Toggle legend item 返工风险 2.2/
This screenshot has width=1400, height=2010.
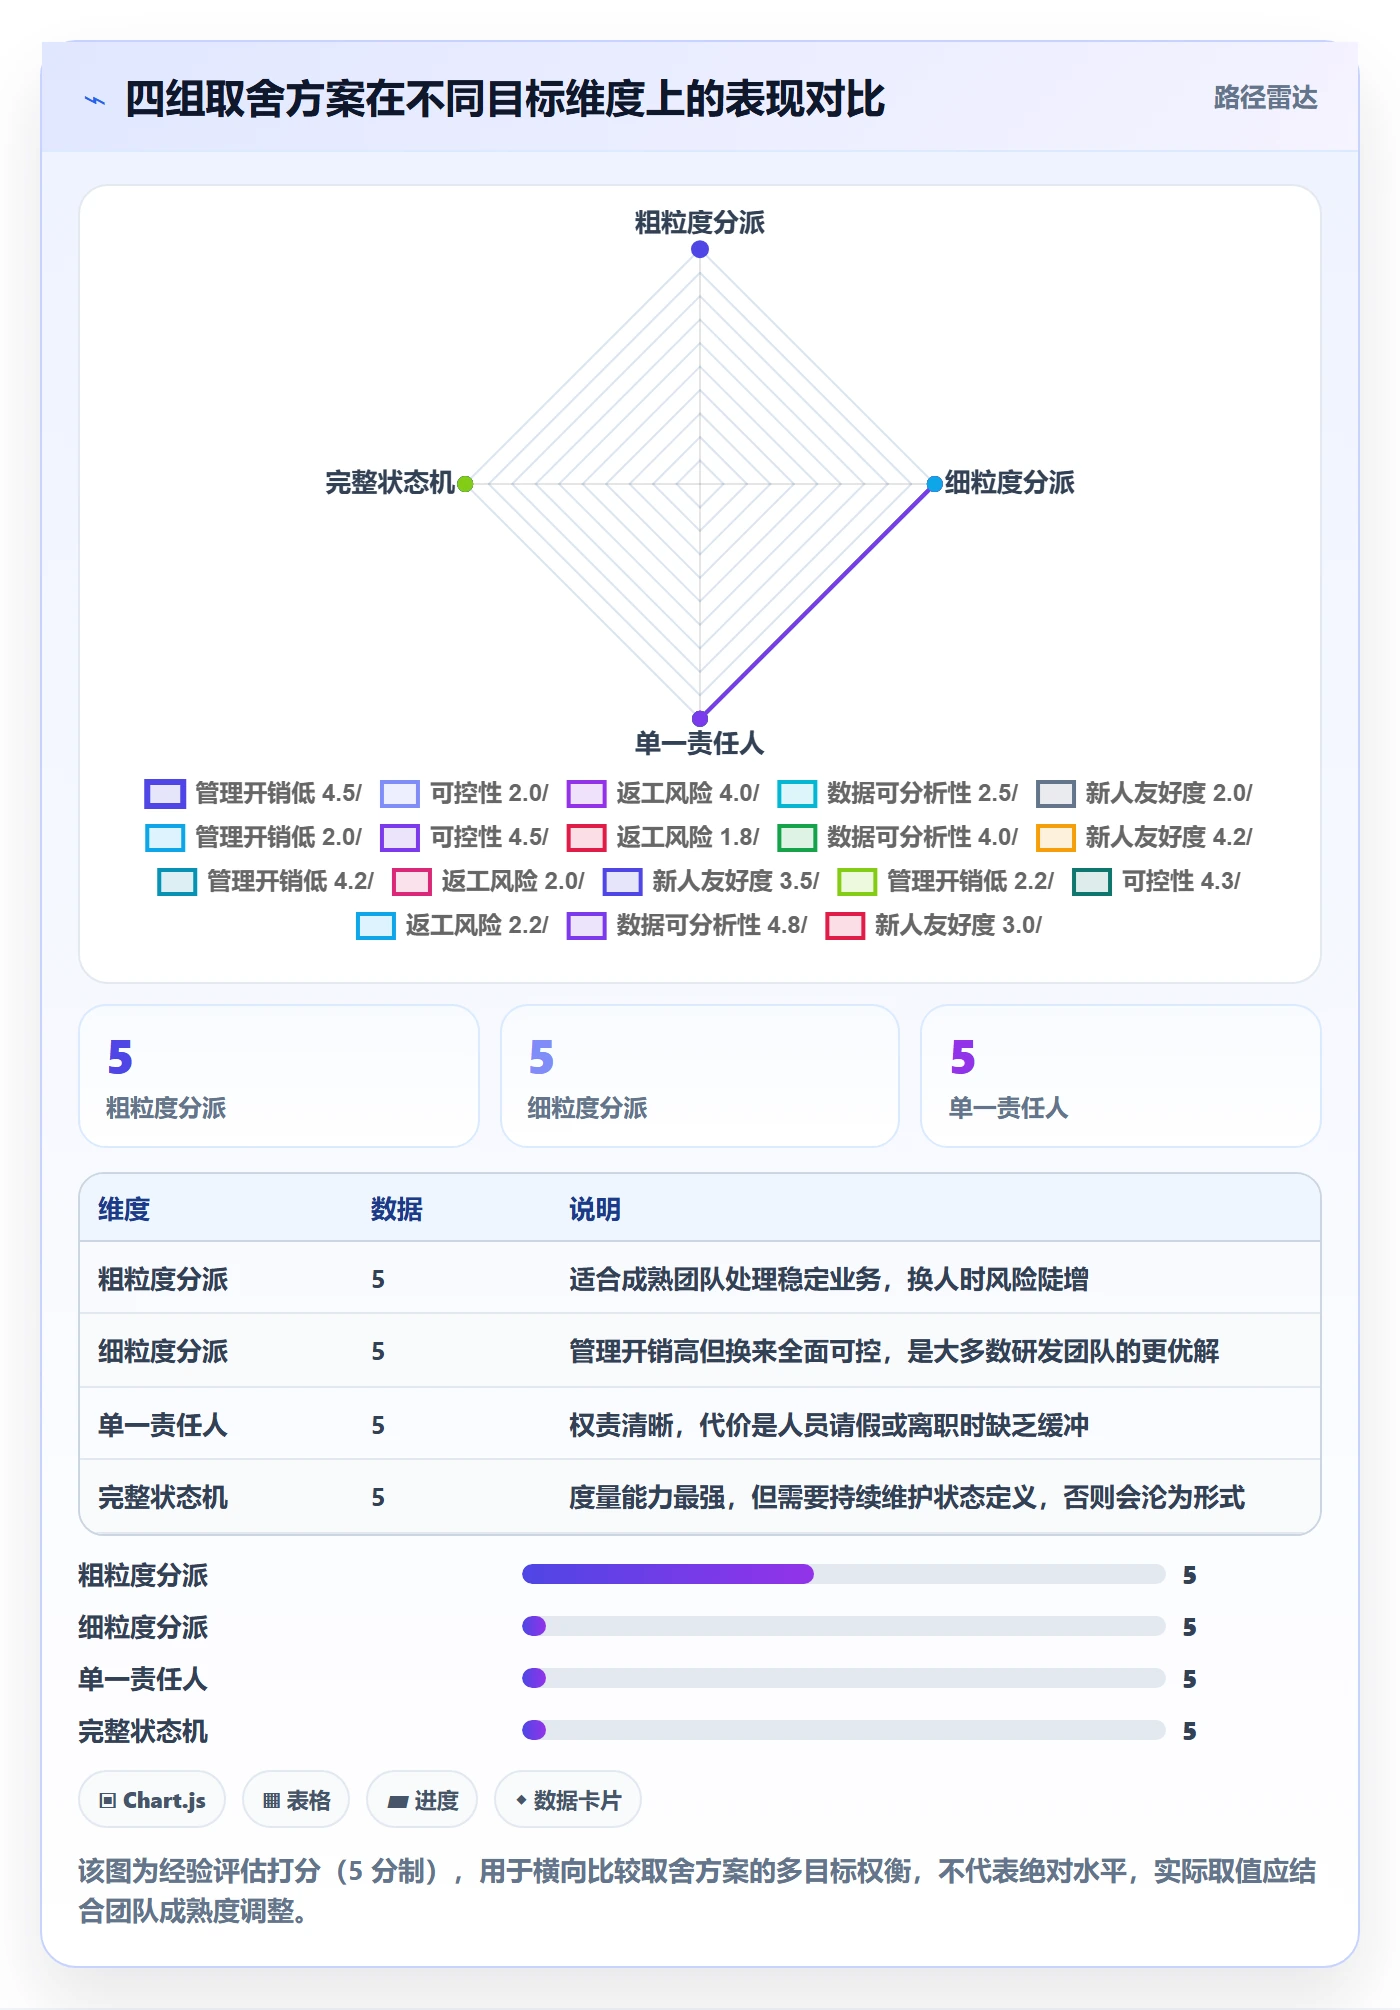point(452,925)
